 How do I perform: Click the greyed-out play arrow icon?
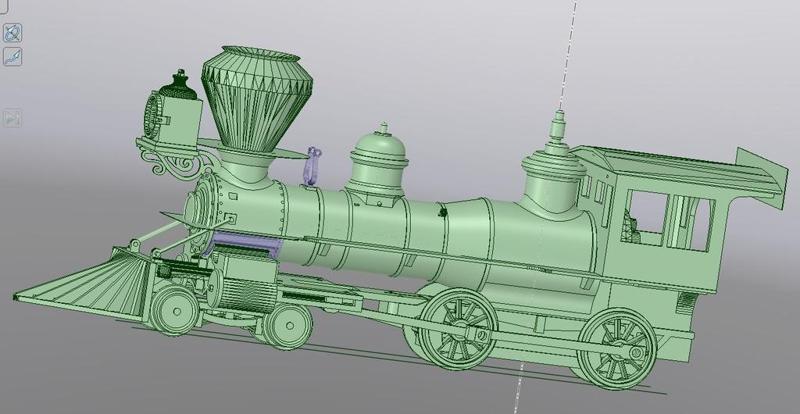[x=12, y=118]
